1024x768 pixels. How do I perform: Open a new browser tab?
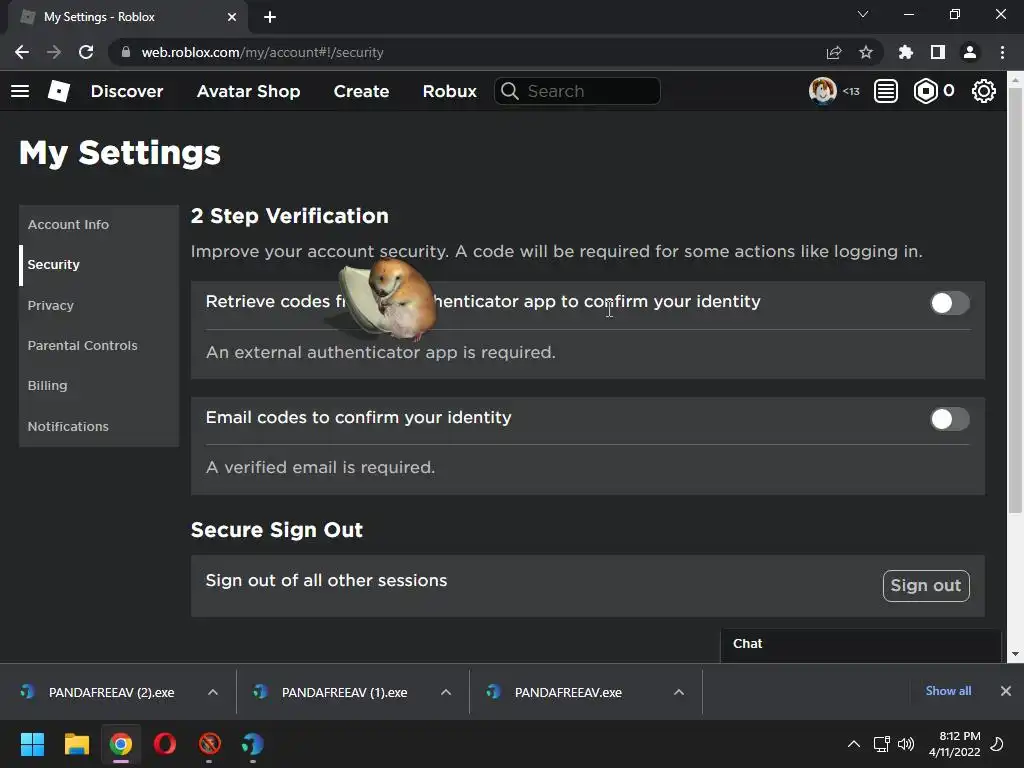point(270,17)
